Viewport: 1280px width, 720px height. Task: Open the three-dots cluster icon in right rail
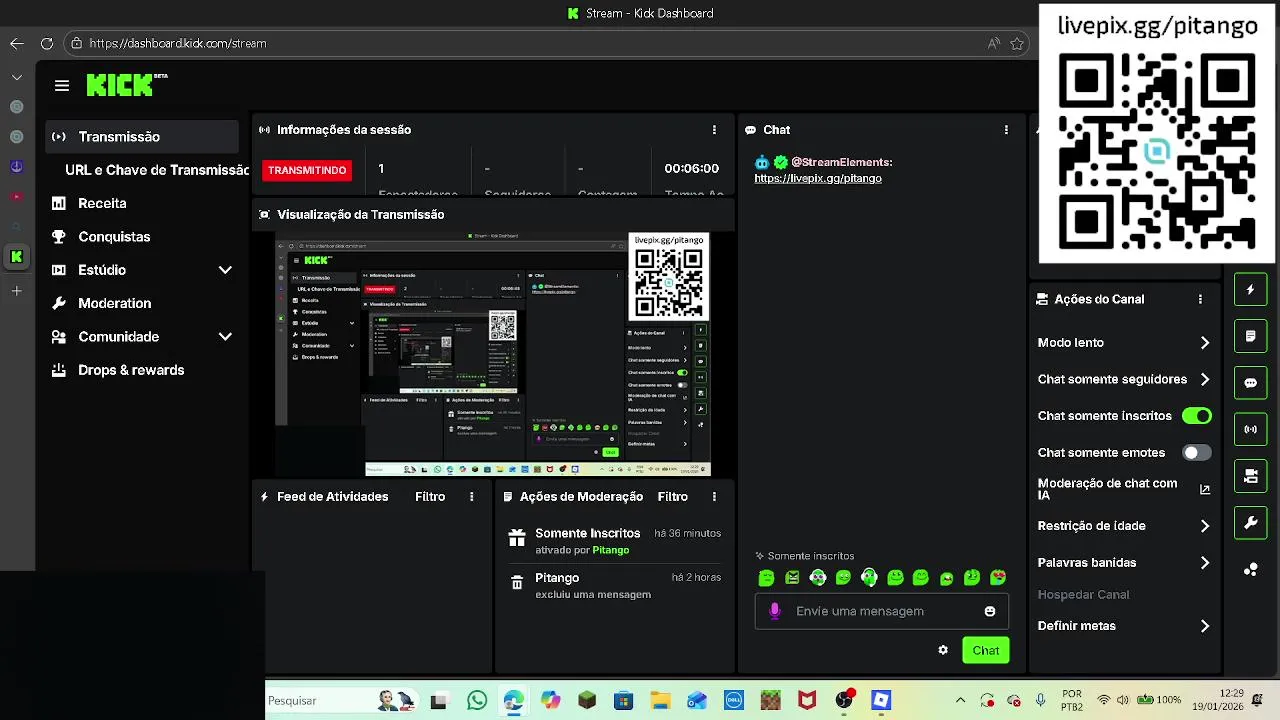[1250, 570]
